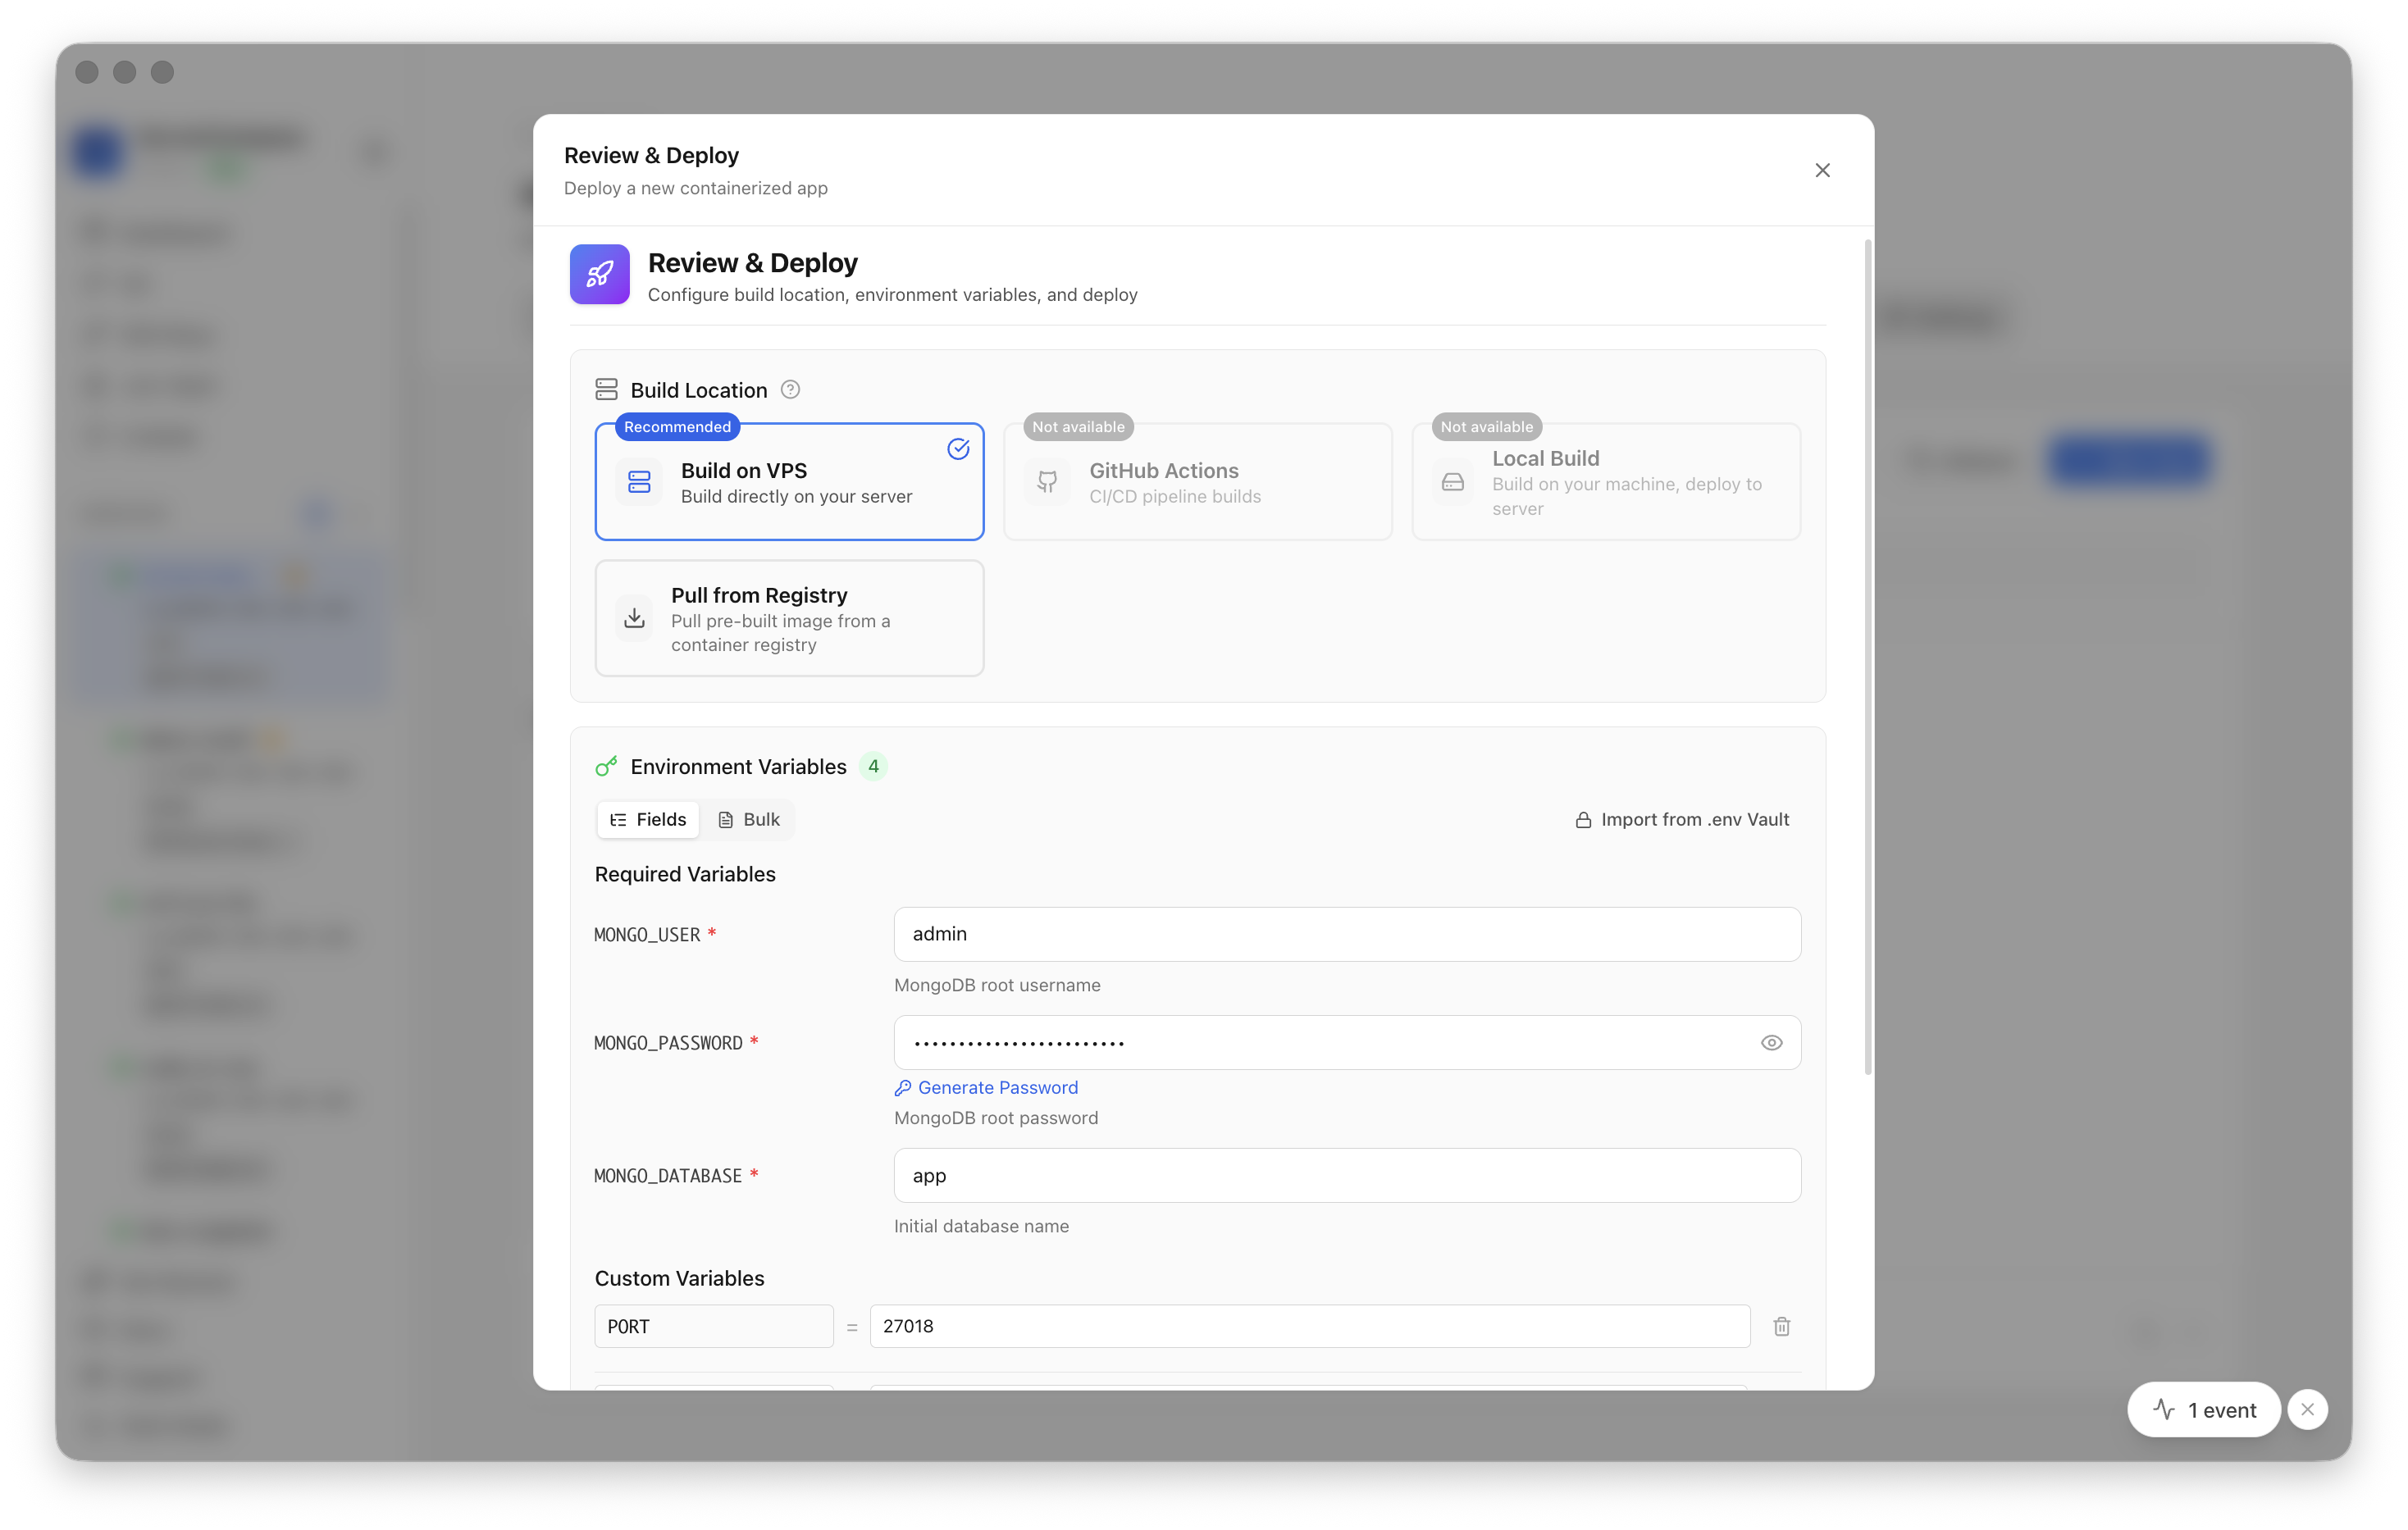Click the Required Variables heading
2408x1530 pixels.
pos(685,875)
